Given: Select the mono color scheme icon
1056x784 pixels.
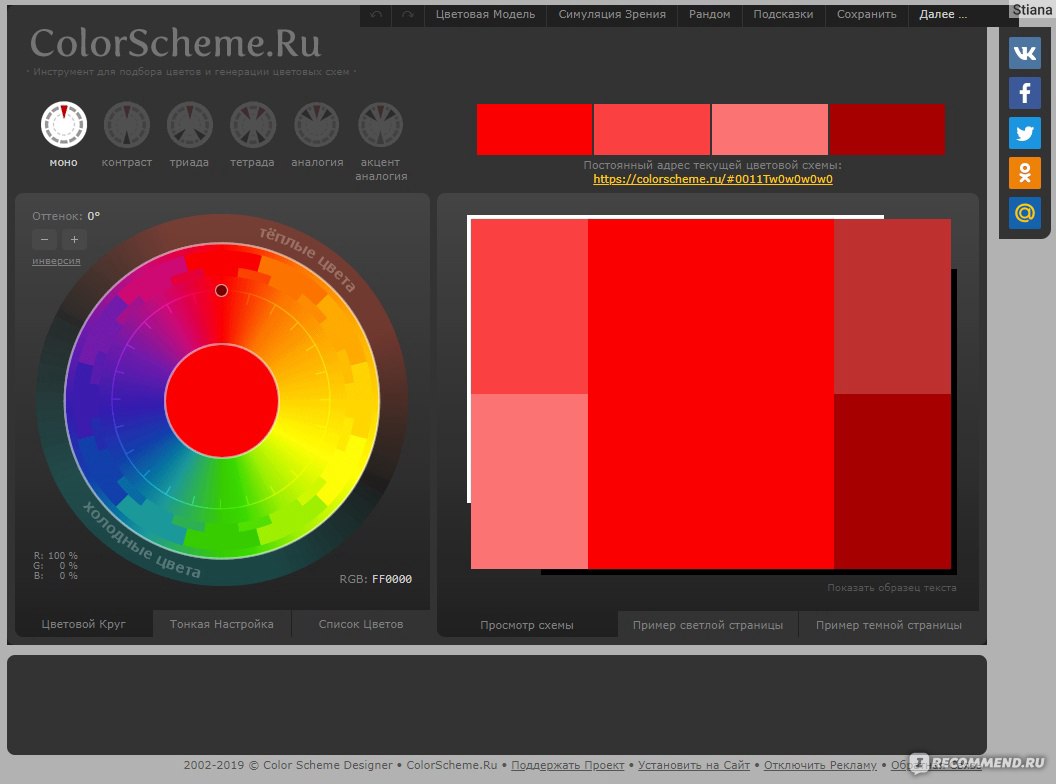Looking at the screenshot, I should click(x=63, y=125).
